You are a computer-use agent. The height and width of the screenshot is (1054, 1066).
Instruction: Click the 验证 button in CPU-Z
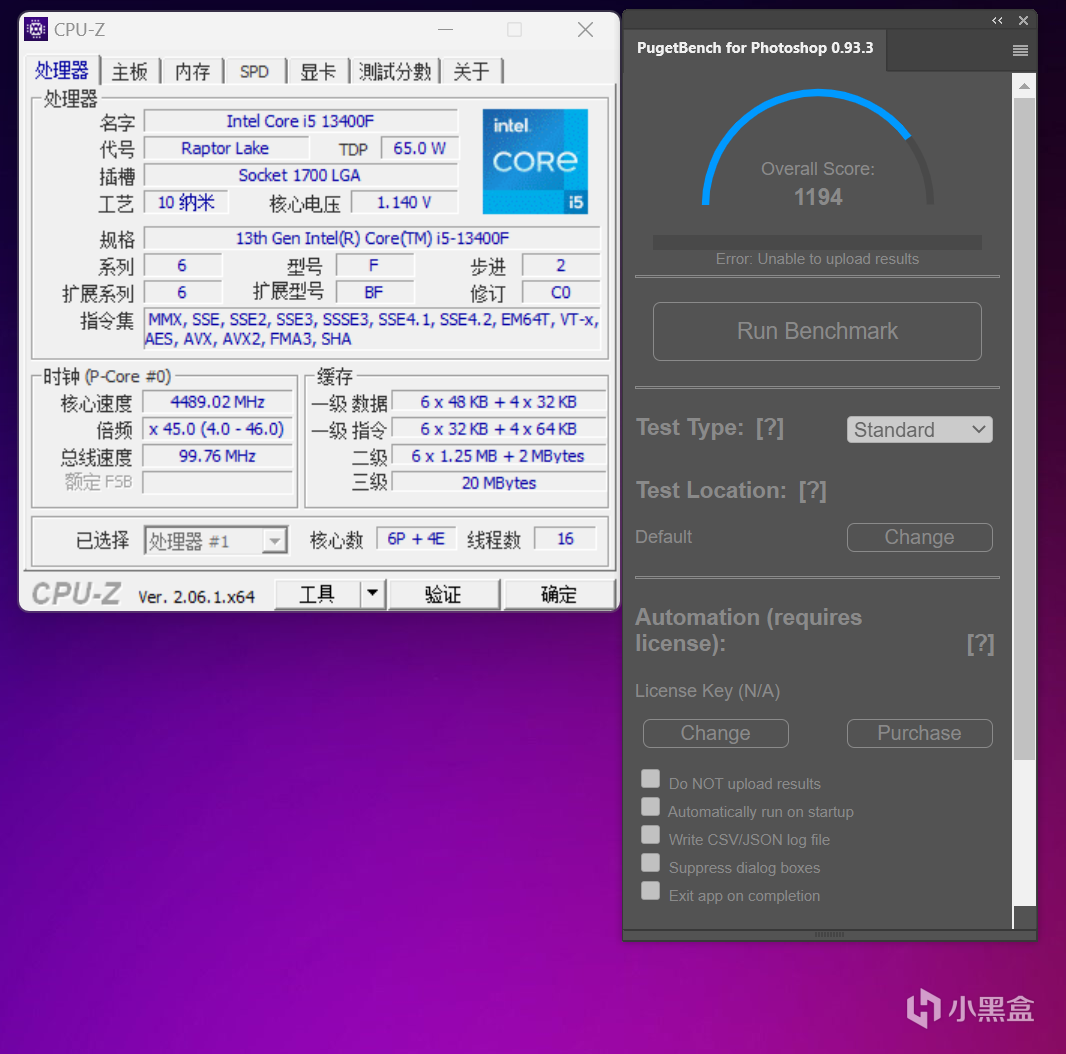click(x=443, y=594)
